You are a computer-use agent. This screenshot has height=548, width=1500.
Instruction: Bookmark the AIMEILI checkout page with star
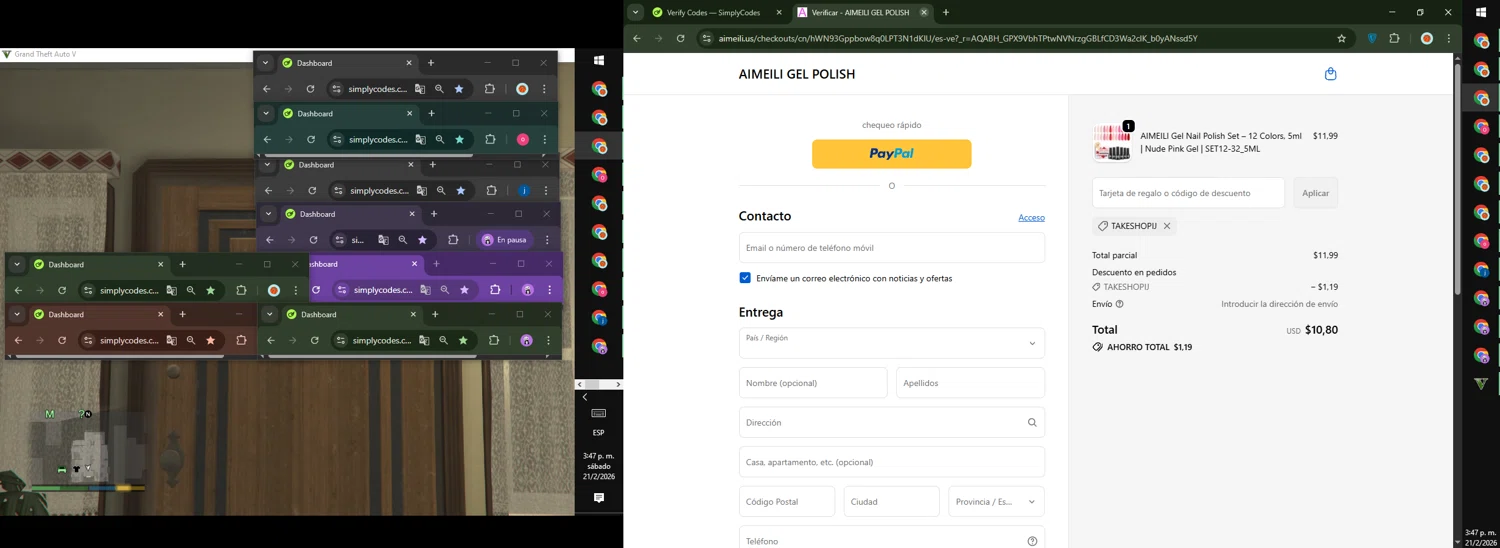tap(1342, 39)
